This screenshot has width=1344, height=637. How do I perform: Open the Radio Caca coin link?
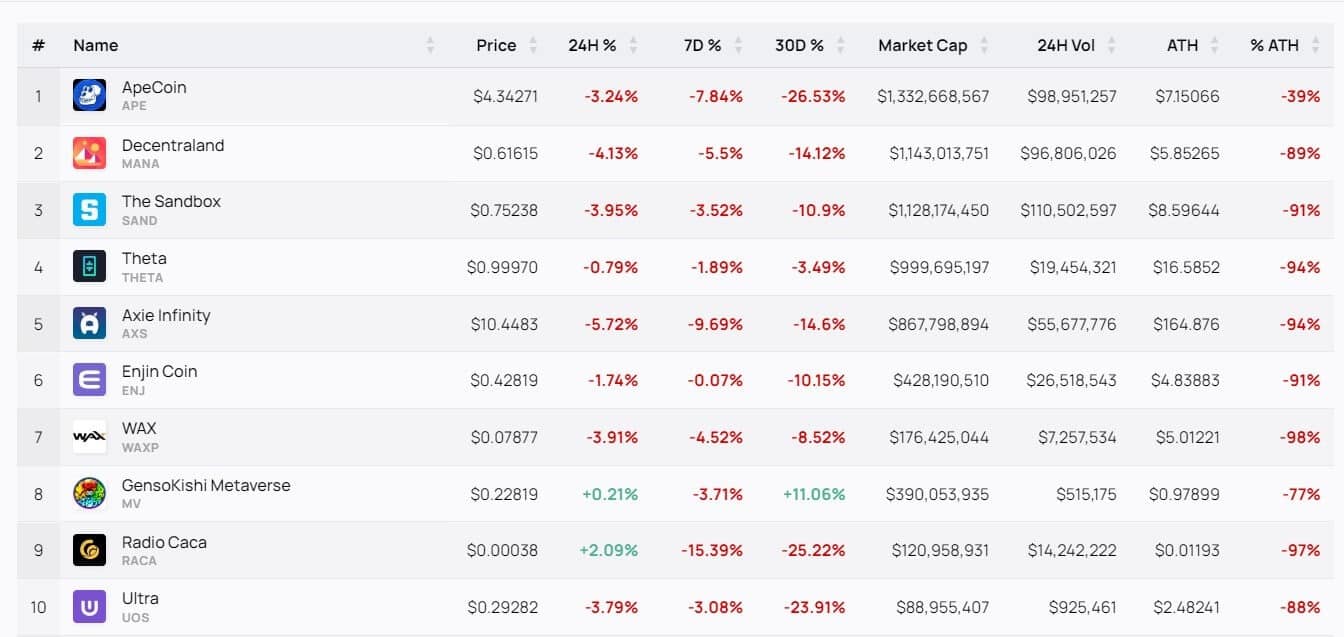[164, 542]
